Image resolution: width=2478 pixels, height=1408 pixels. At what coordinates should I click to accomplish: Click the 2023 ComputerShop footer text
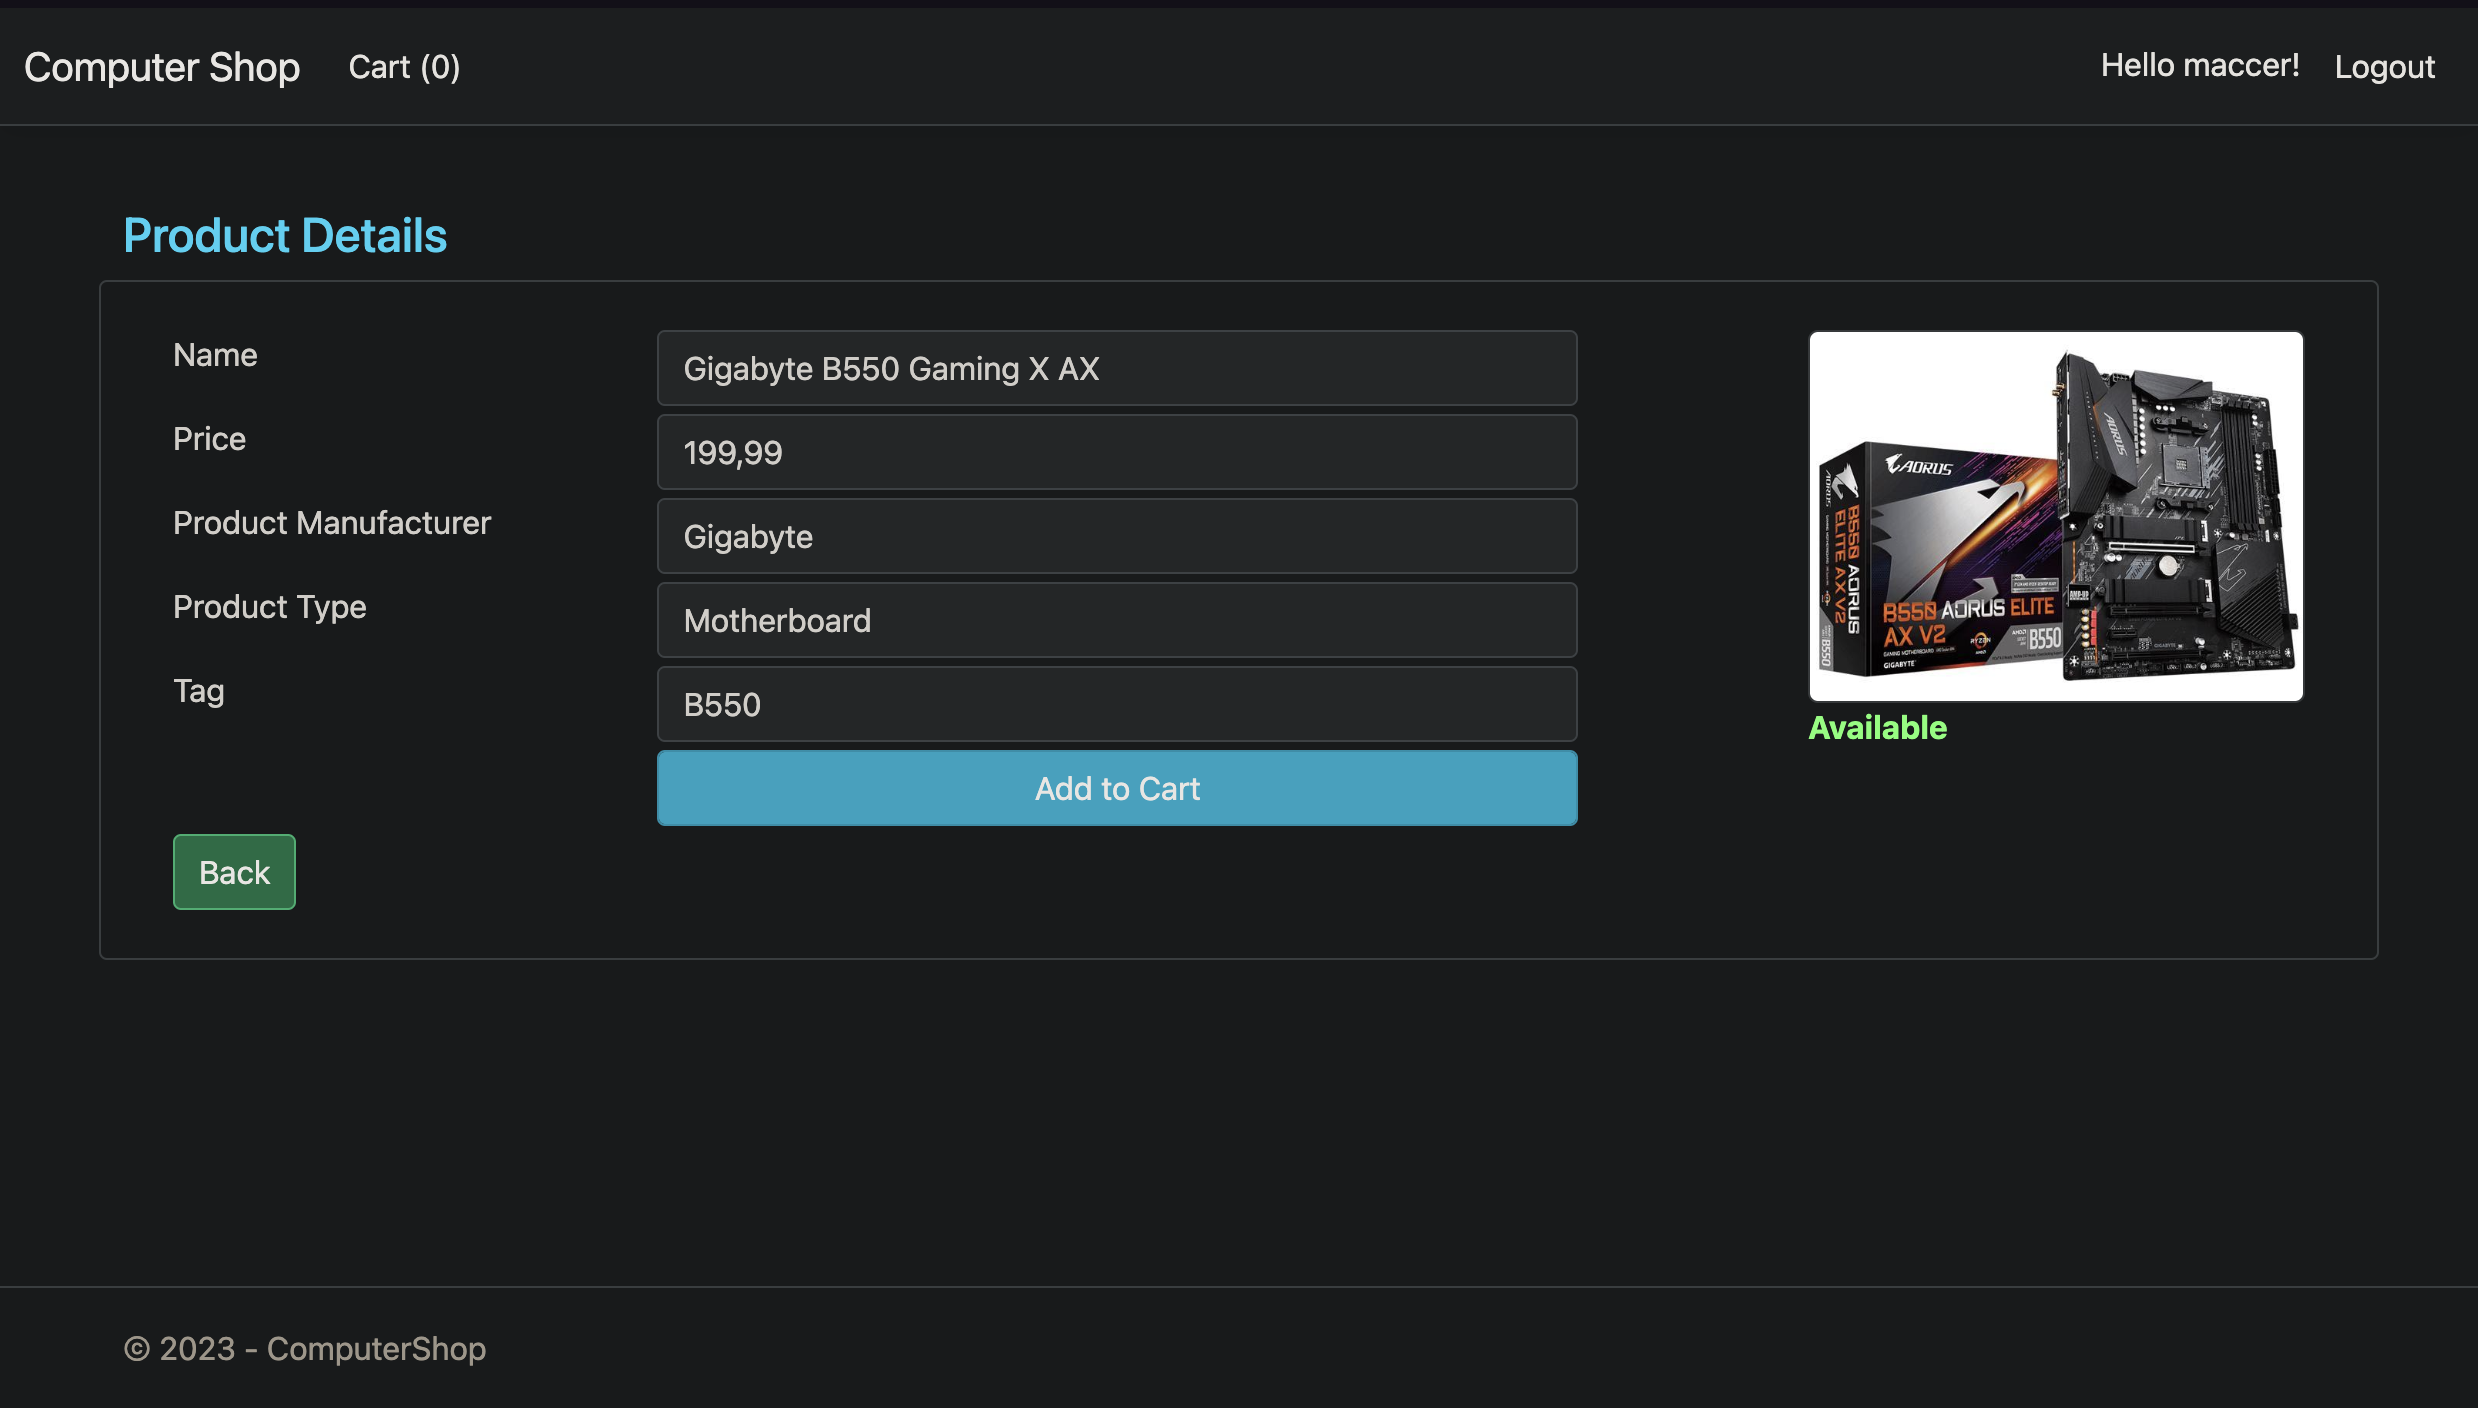[x=304, y=1349]
